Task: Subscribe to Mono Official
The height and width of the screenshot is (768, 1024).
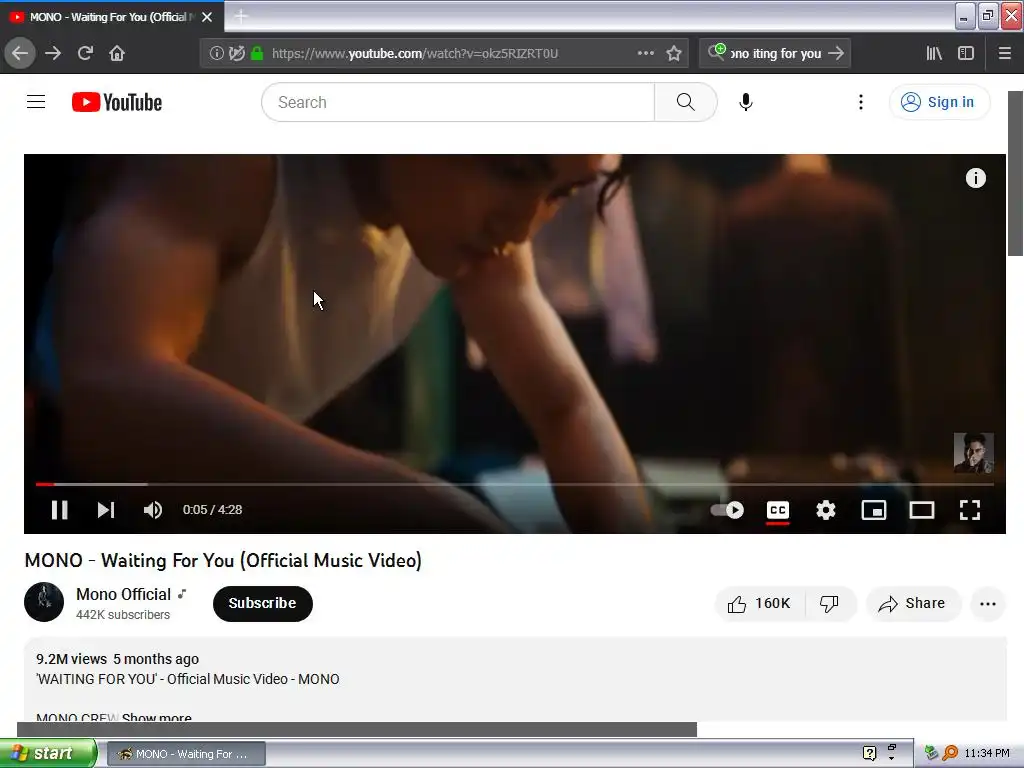Action: (x=263, y=603)
